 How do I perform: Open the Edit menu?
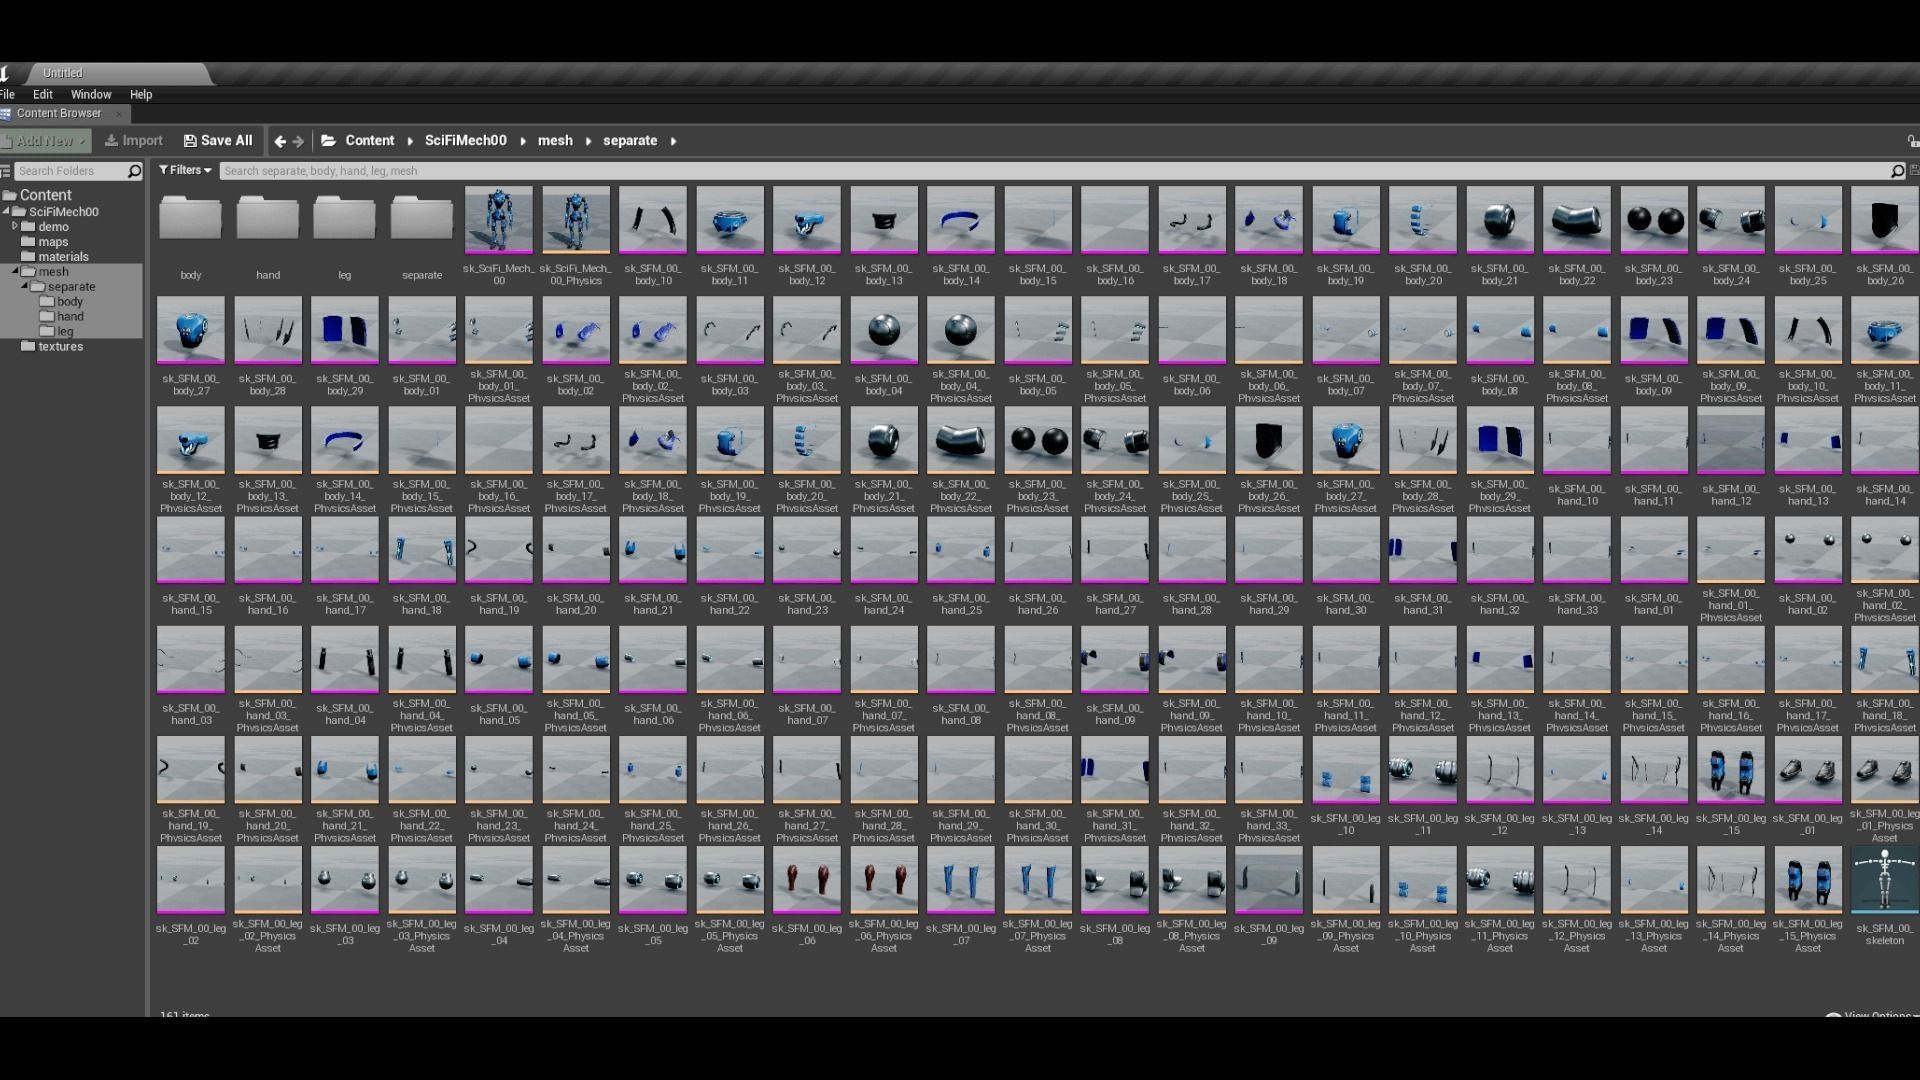click(43, 95)
